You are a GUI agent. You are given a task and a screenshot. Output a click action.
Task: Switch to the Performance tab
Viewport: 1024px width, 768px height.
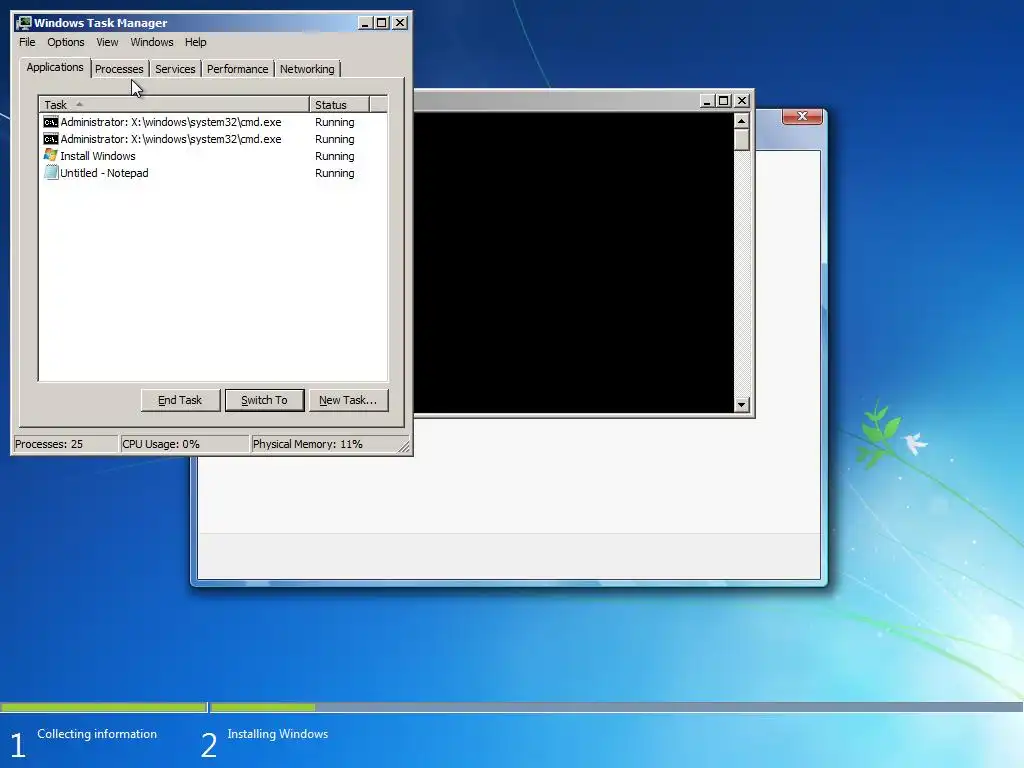pos(237,69)
